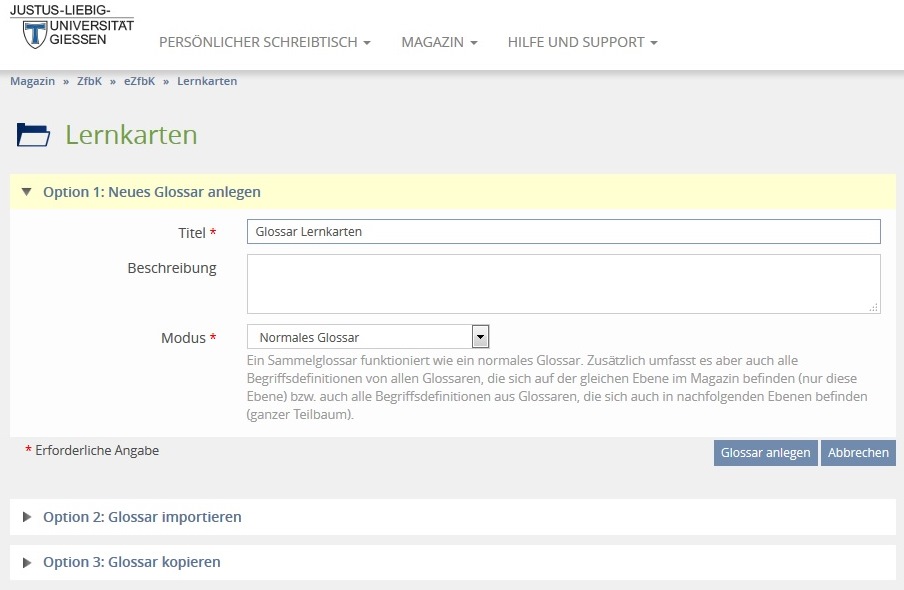Click the blue folder icon beside Lernkarten
Screen dimensions: 904x590
click(x=33, y=135)
